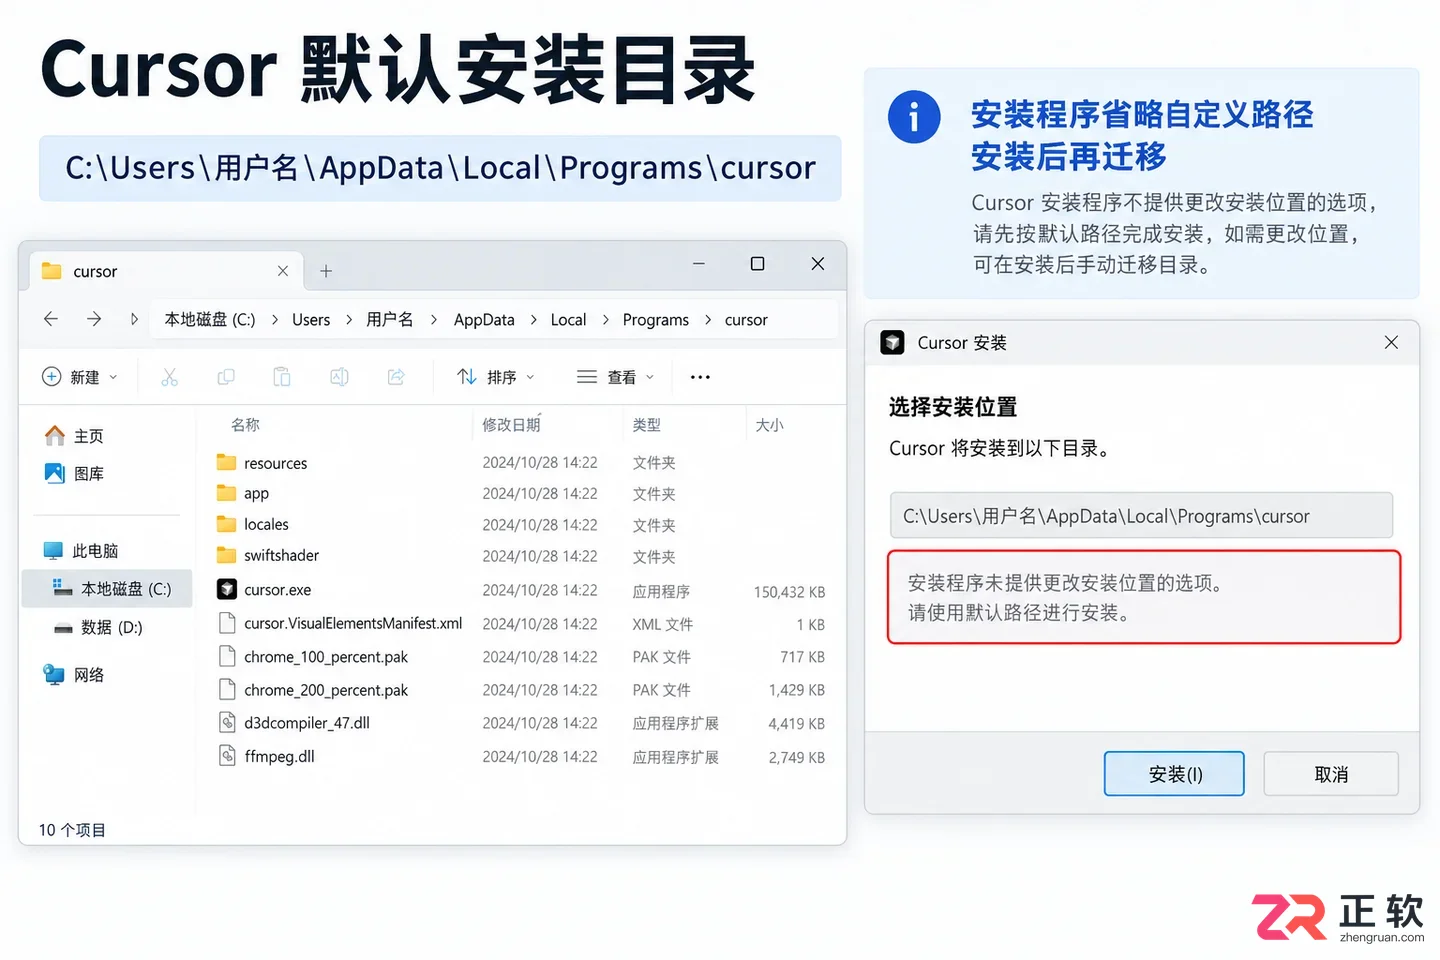This screenshot has width=1440, height=960.
Task: Click the 应用程序 type cell of cursor.exe
Action: click(x=661, y=591)
